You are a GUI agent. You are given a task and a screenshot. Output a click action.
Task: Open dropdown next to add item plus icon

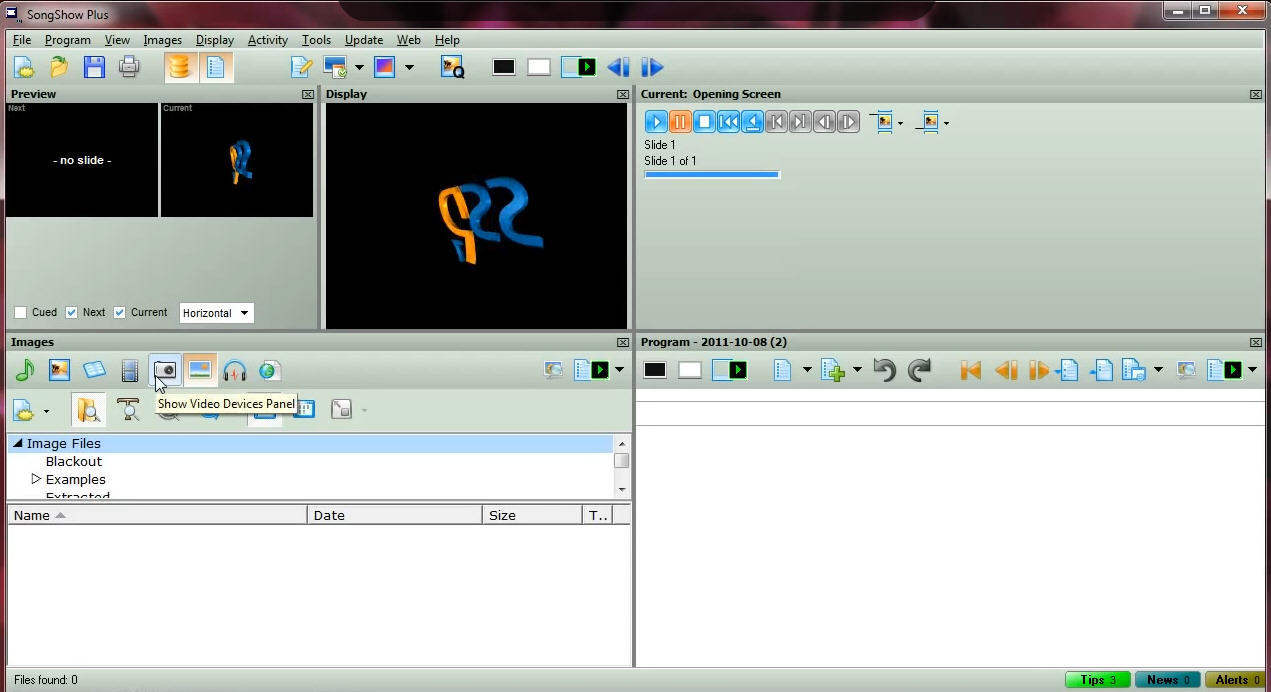click(x=857, y=370)
